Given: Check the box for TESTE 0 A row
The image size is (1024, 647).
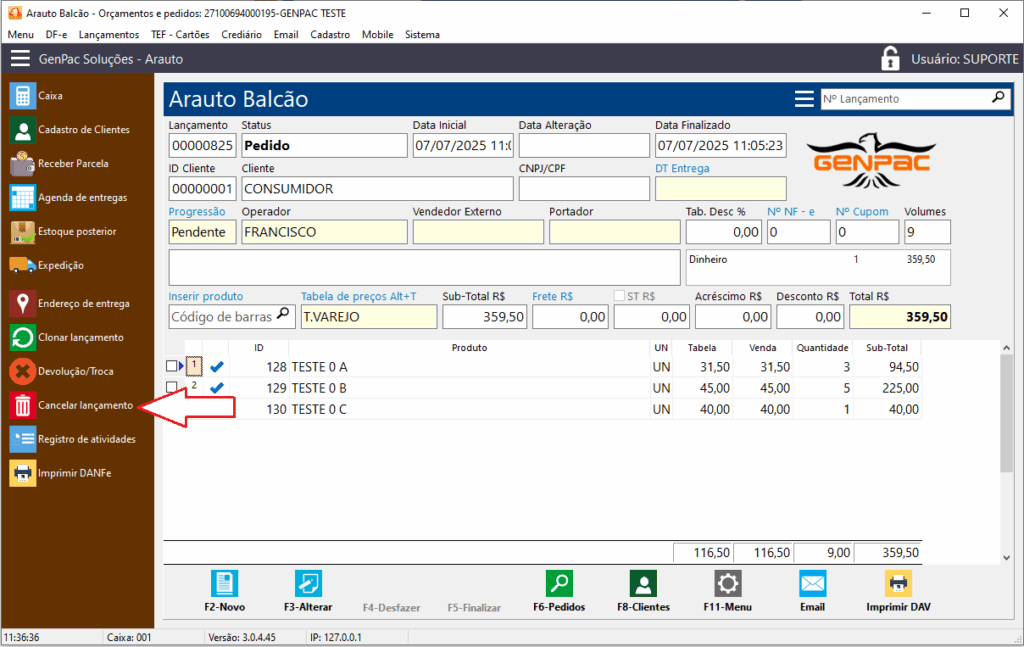Looking at the screenshot, I should [x=172, y=366].
